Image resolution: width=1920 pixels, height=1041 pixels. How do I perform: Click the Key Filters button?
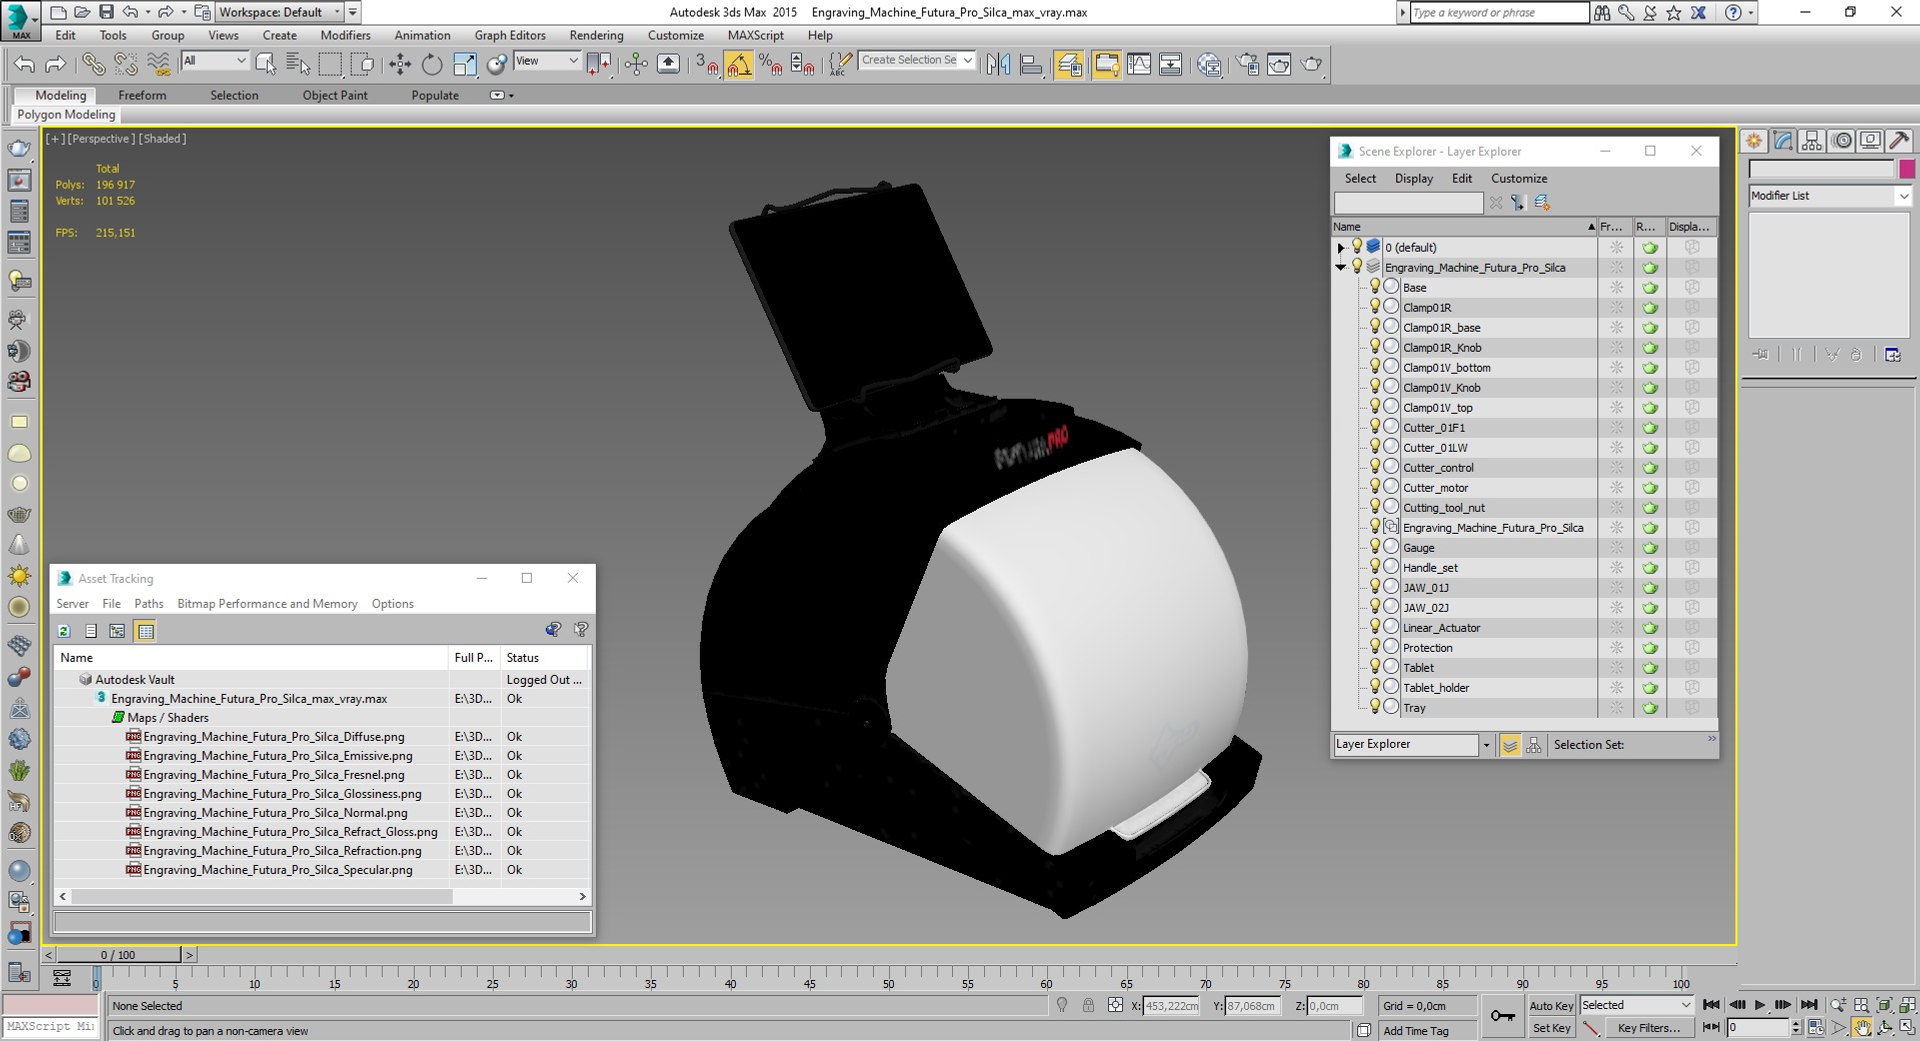tap(1648, 1028)
